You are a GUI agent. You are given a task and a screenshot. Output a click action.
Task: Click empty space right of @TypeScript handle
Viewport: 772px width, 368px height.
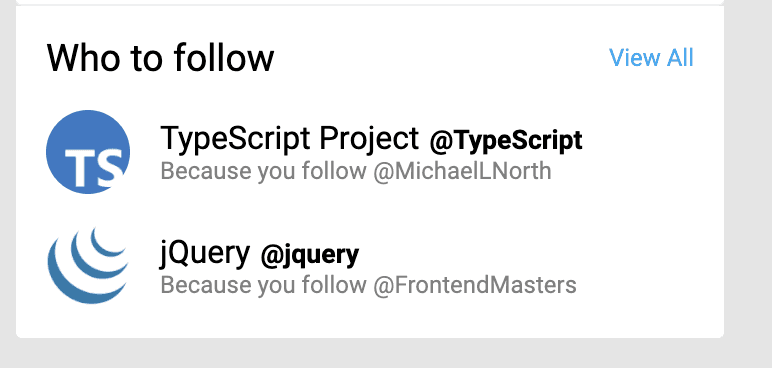point(650,140)
